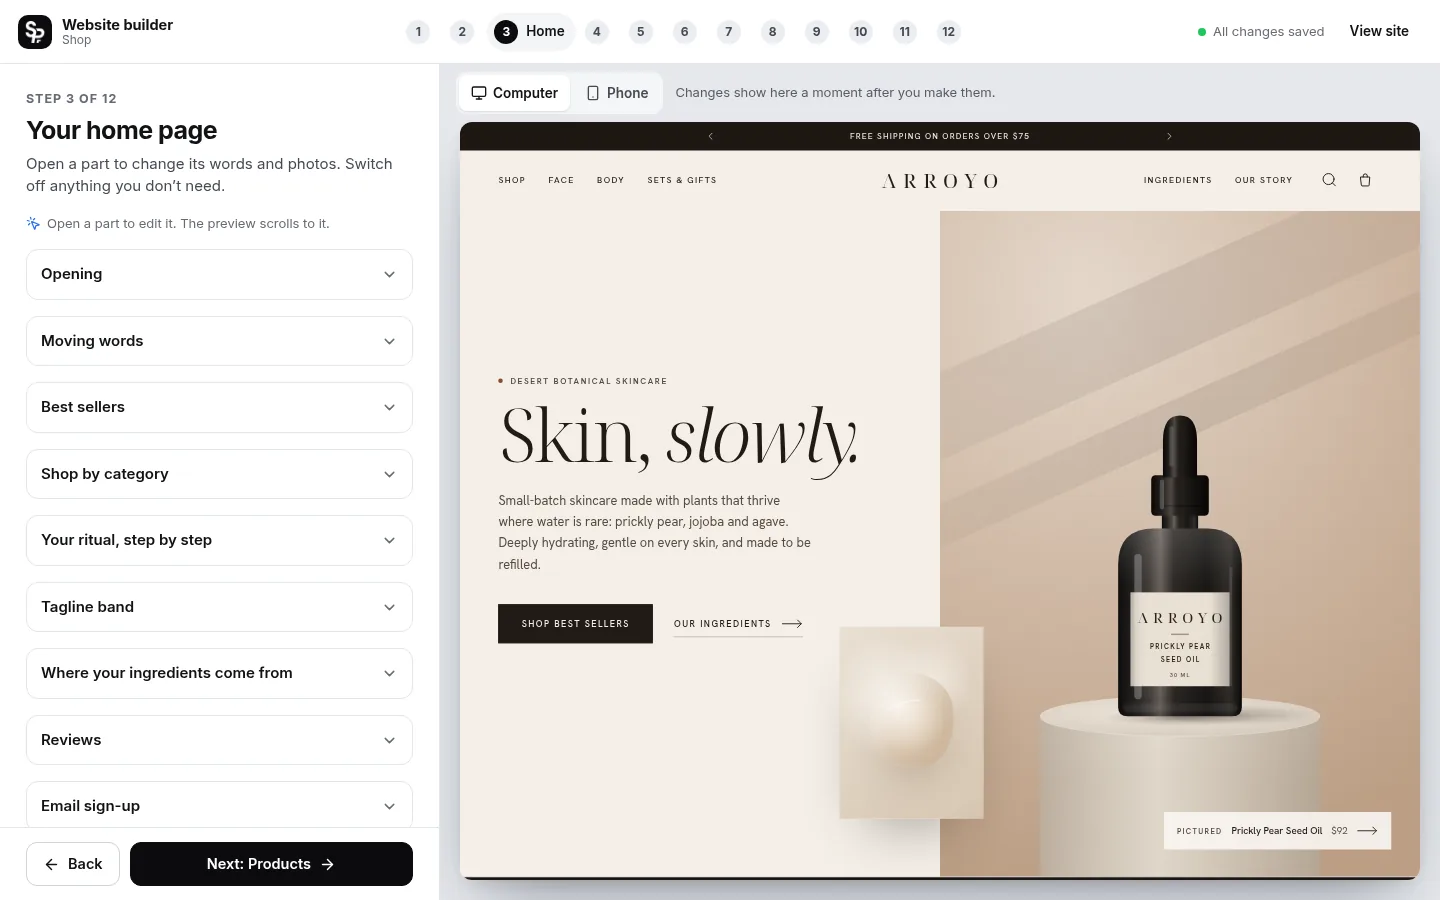Go to step 2
Screen dimensions: 1440x900
pyautogui.click(x=462, y=32)
